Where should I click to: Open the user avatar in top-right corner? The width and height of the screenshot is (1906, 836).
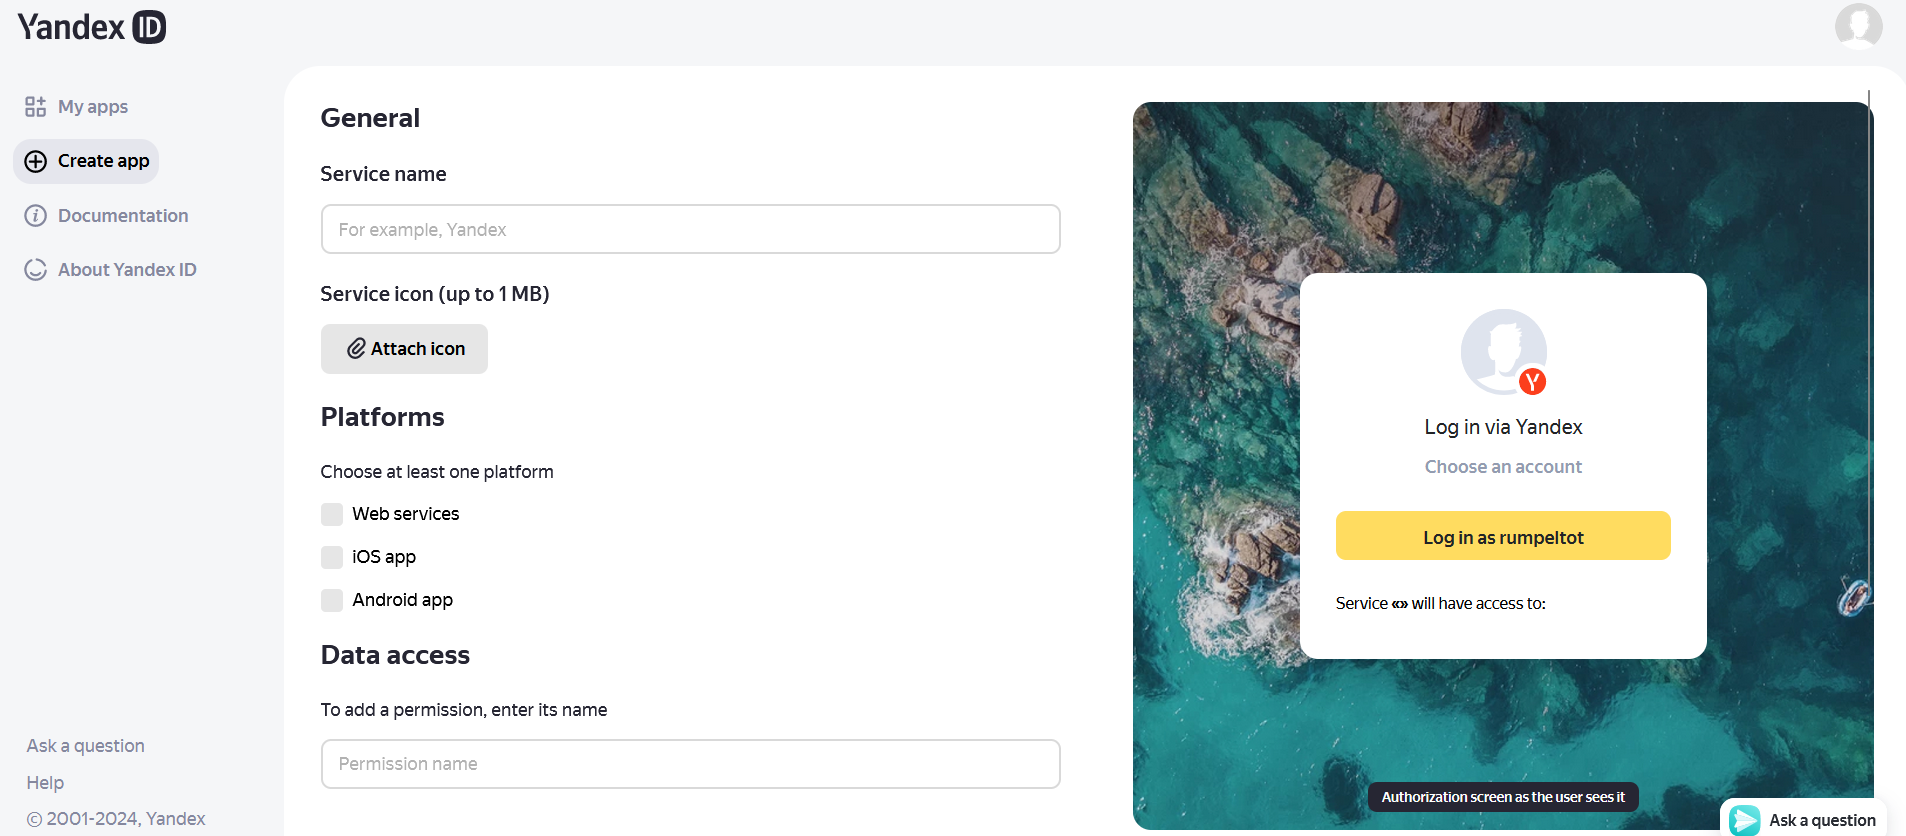(1859, 25)
